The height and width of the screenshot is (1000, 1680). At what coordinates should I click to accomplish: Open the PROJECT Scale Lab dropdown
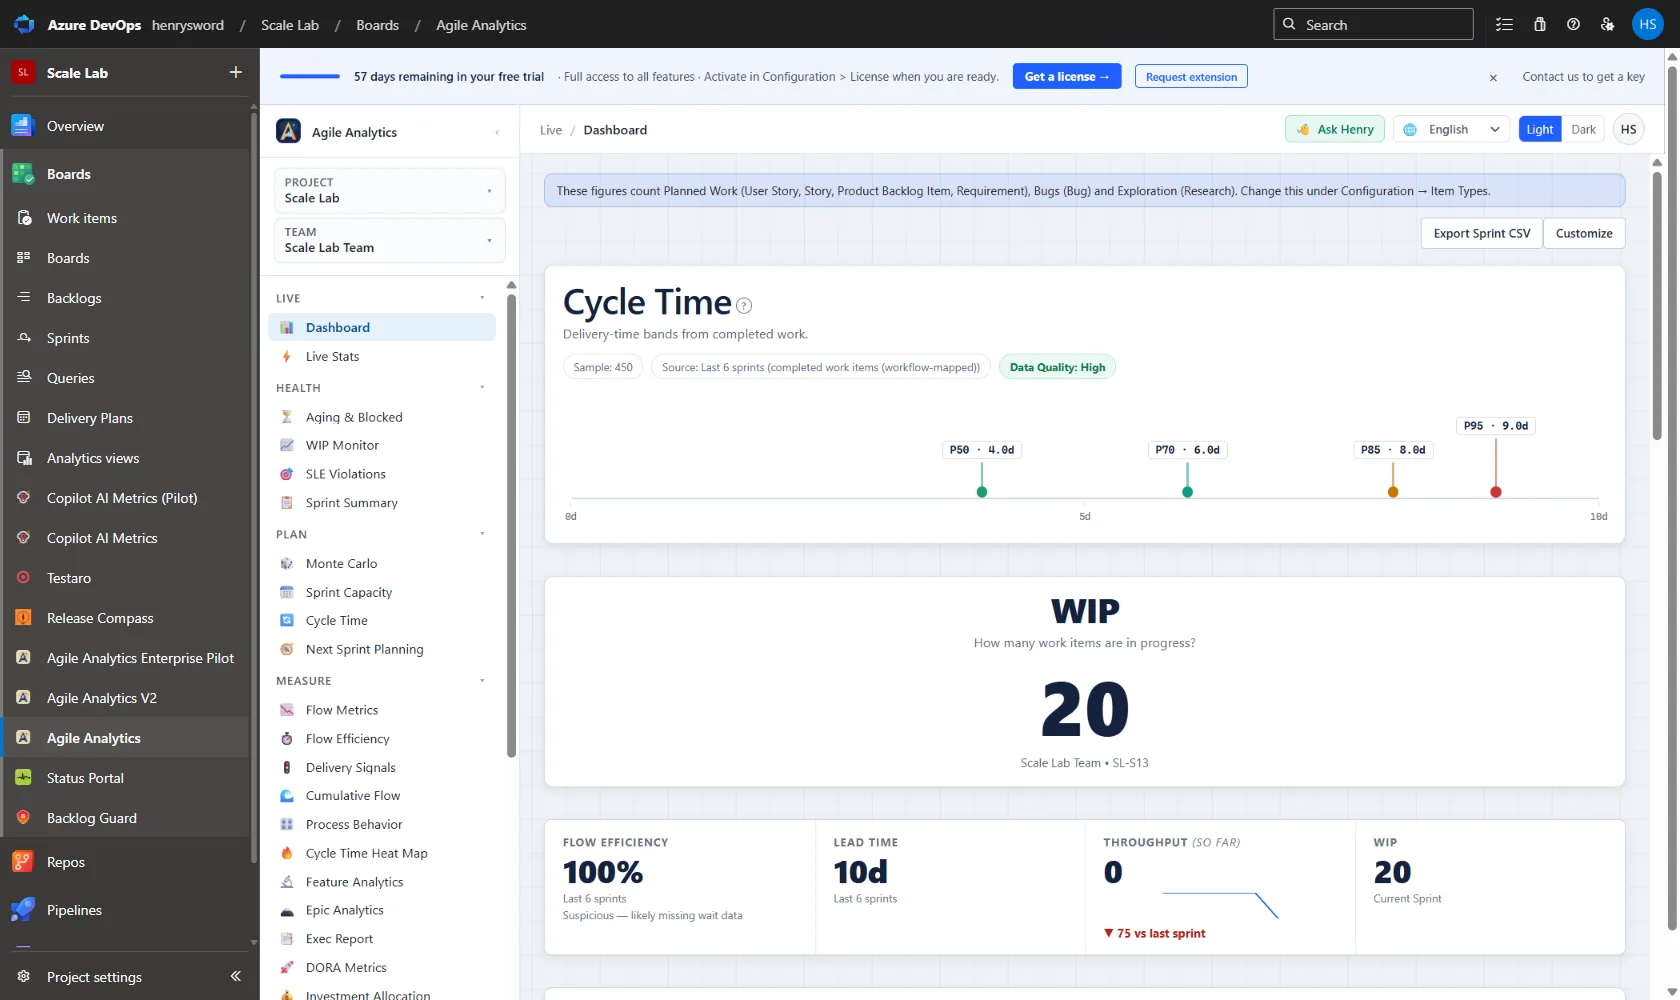pos(389,190)
